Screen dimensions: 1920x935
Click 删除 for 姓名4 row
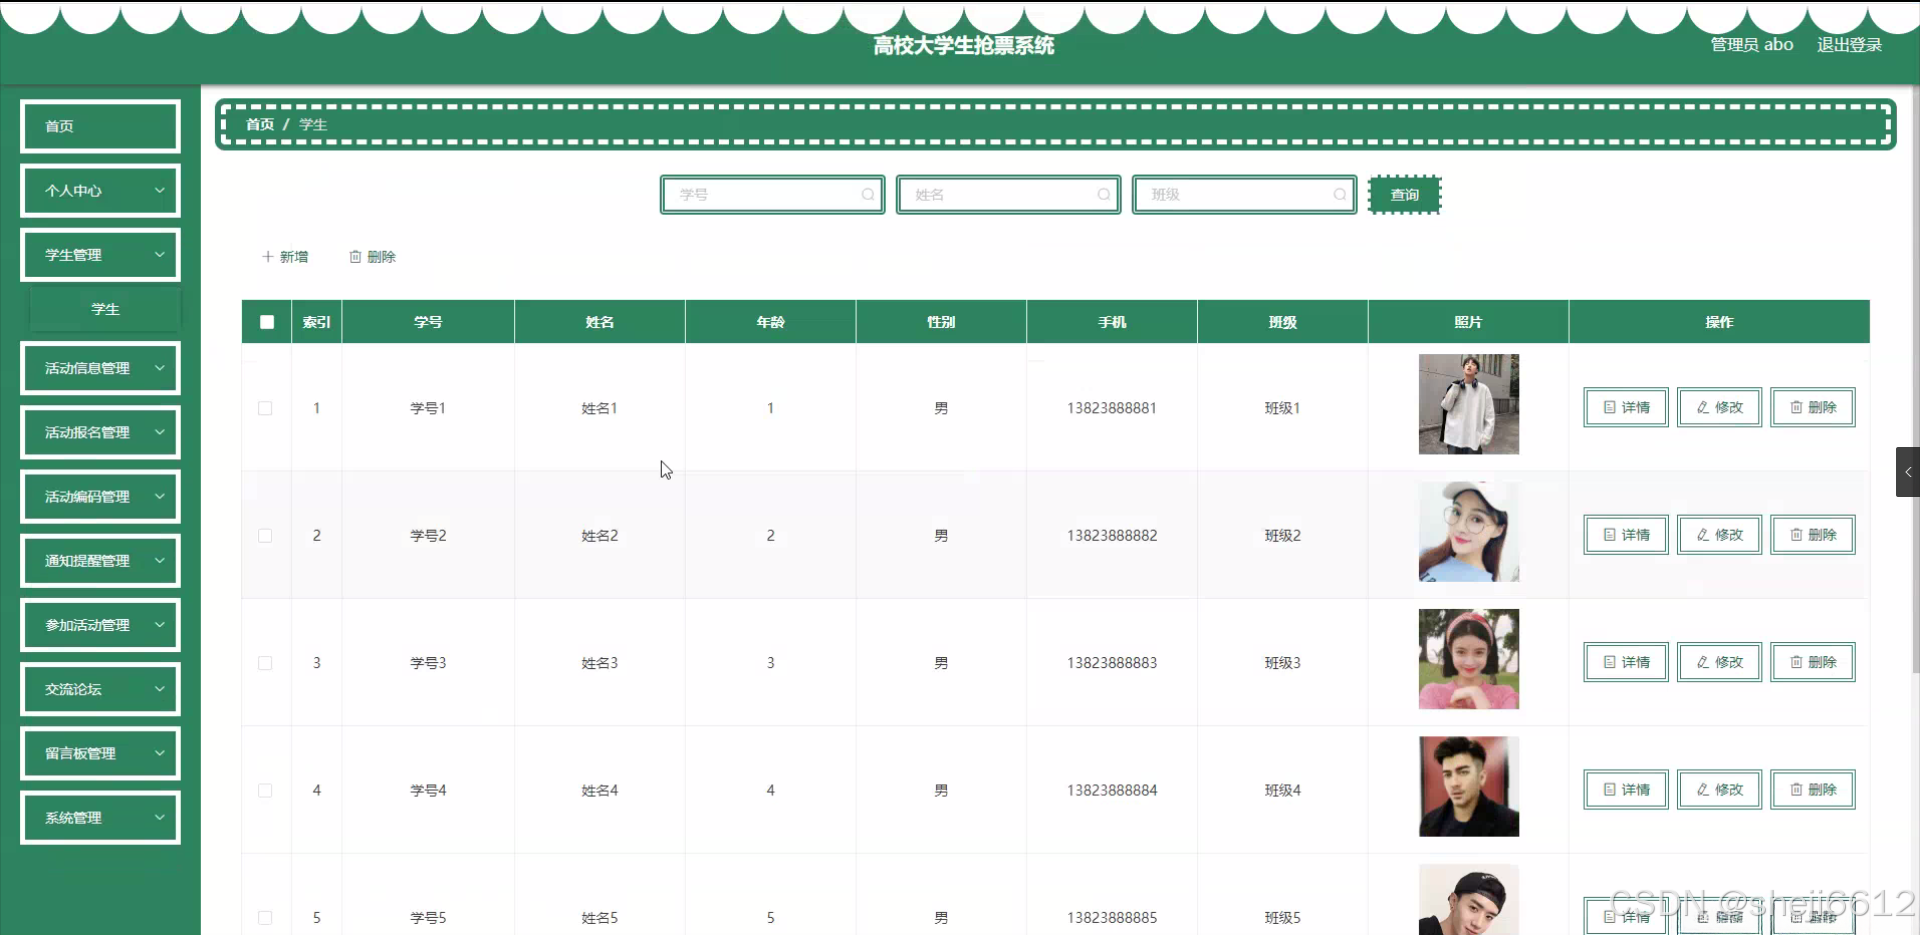[x=1813, y=790]
